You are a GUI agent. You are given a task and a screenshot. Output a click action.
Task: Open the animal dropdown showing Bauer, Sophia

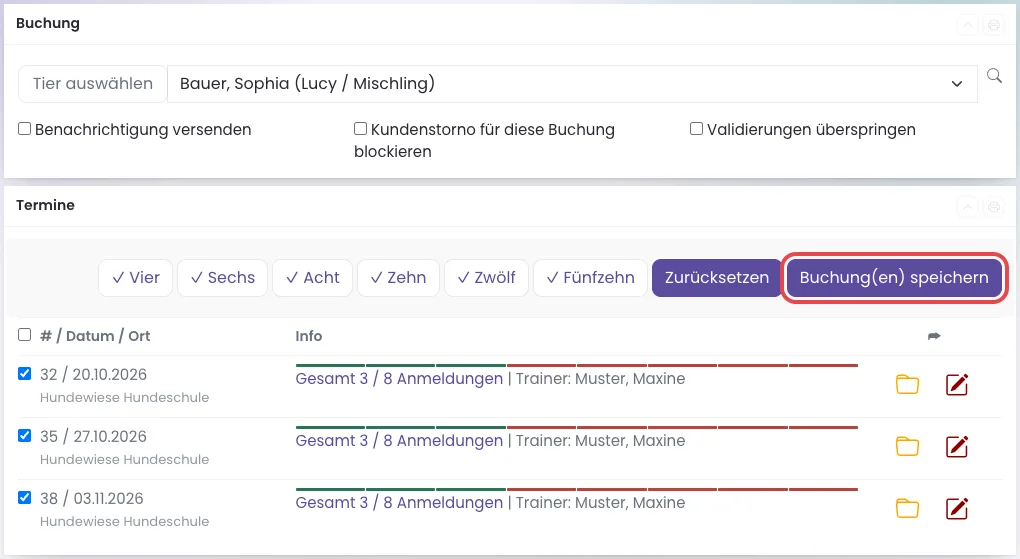pos(572,84)
